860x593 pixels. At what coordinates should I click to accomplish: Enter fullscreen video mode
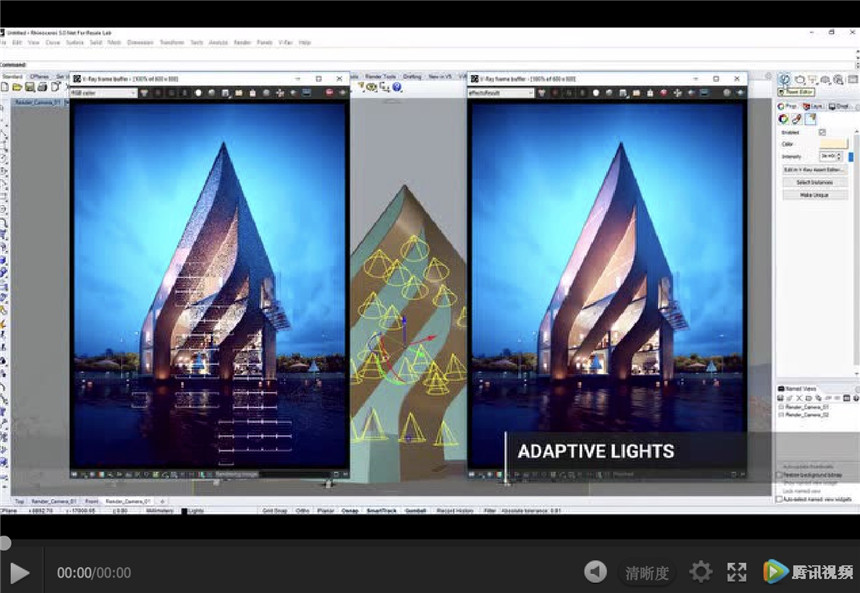[737, 572]
